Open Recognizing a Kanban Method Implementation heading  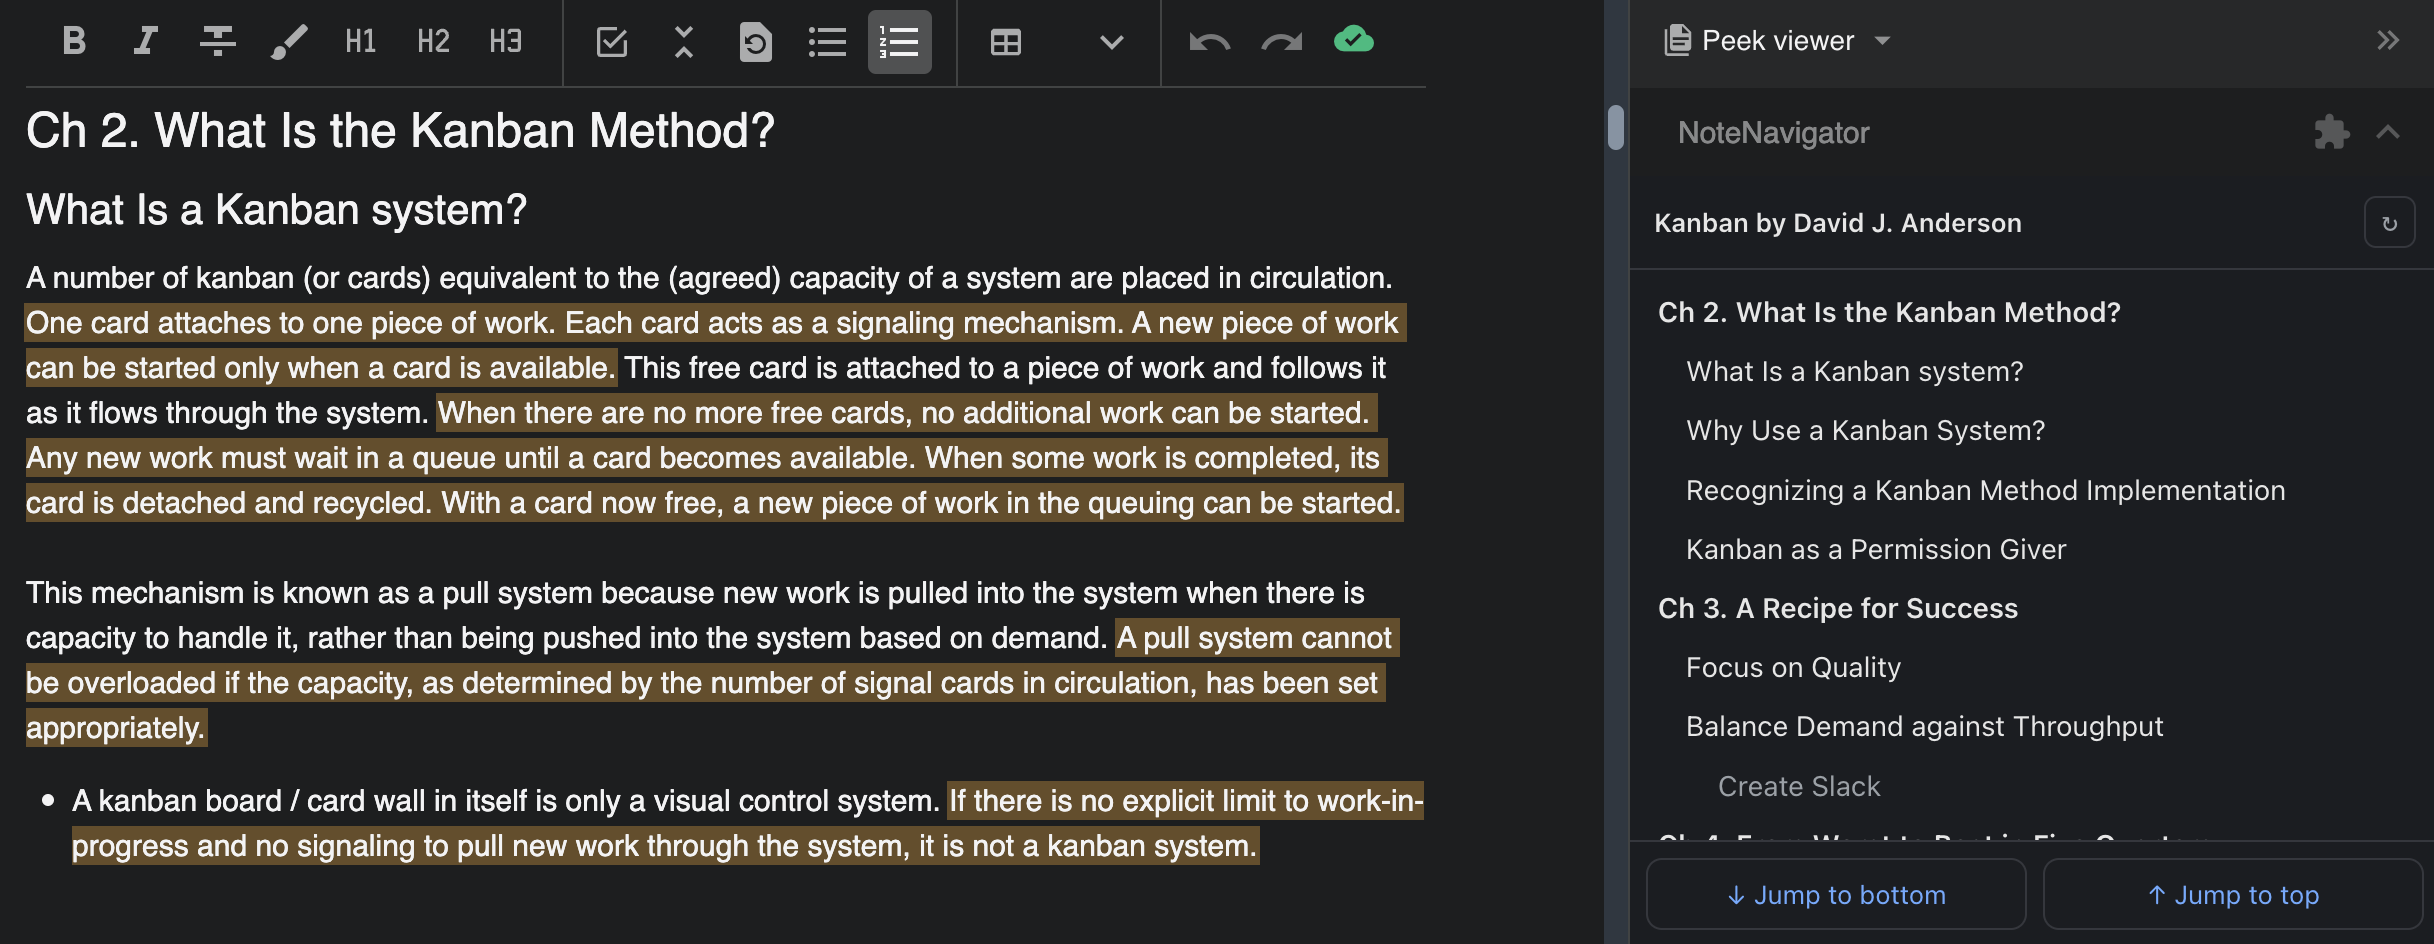(1985, 490)
